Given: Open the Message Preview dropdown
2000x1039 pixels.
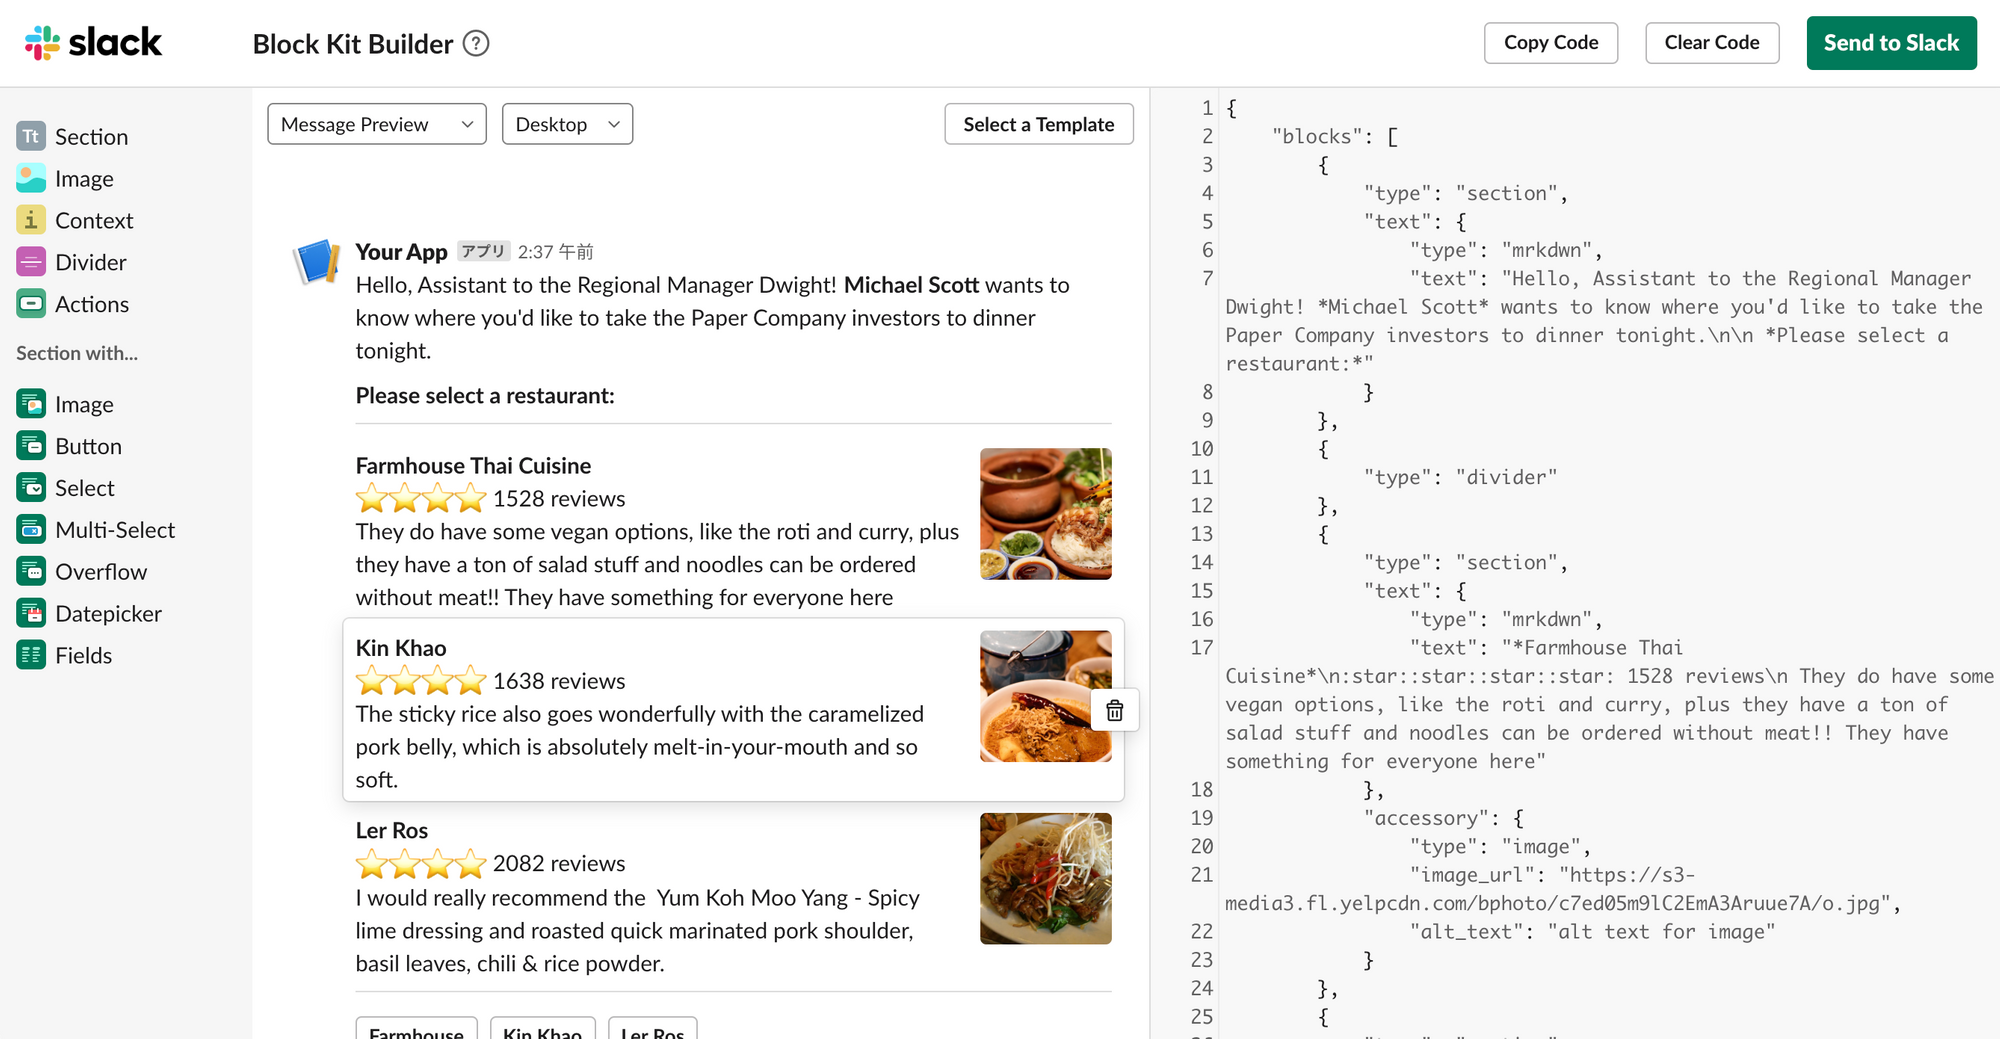Looking at the screenshot, I should click(x=376, y=124).
